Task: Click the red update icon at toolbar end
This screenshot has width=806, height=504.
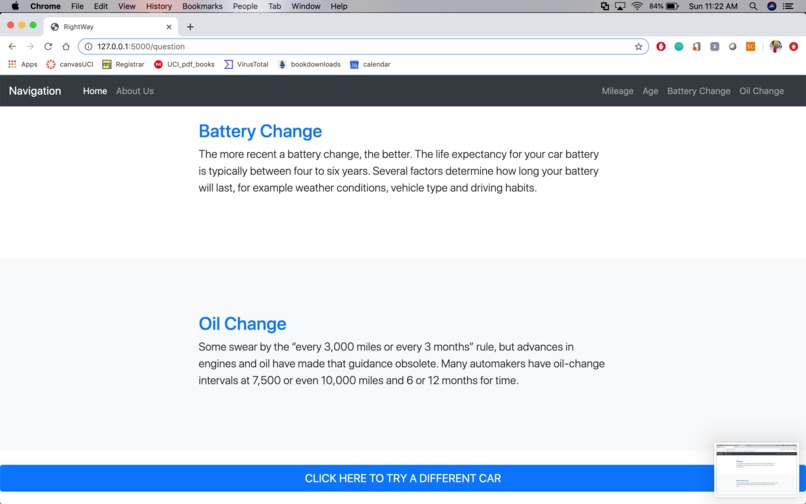Action: 794,46
